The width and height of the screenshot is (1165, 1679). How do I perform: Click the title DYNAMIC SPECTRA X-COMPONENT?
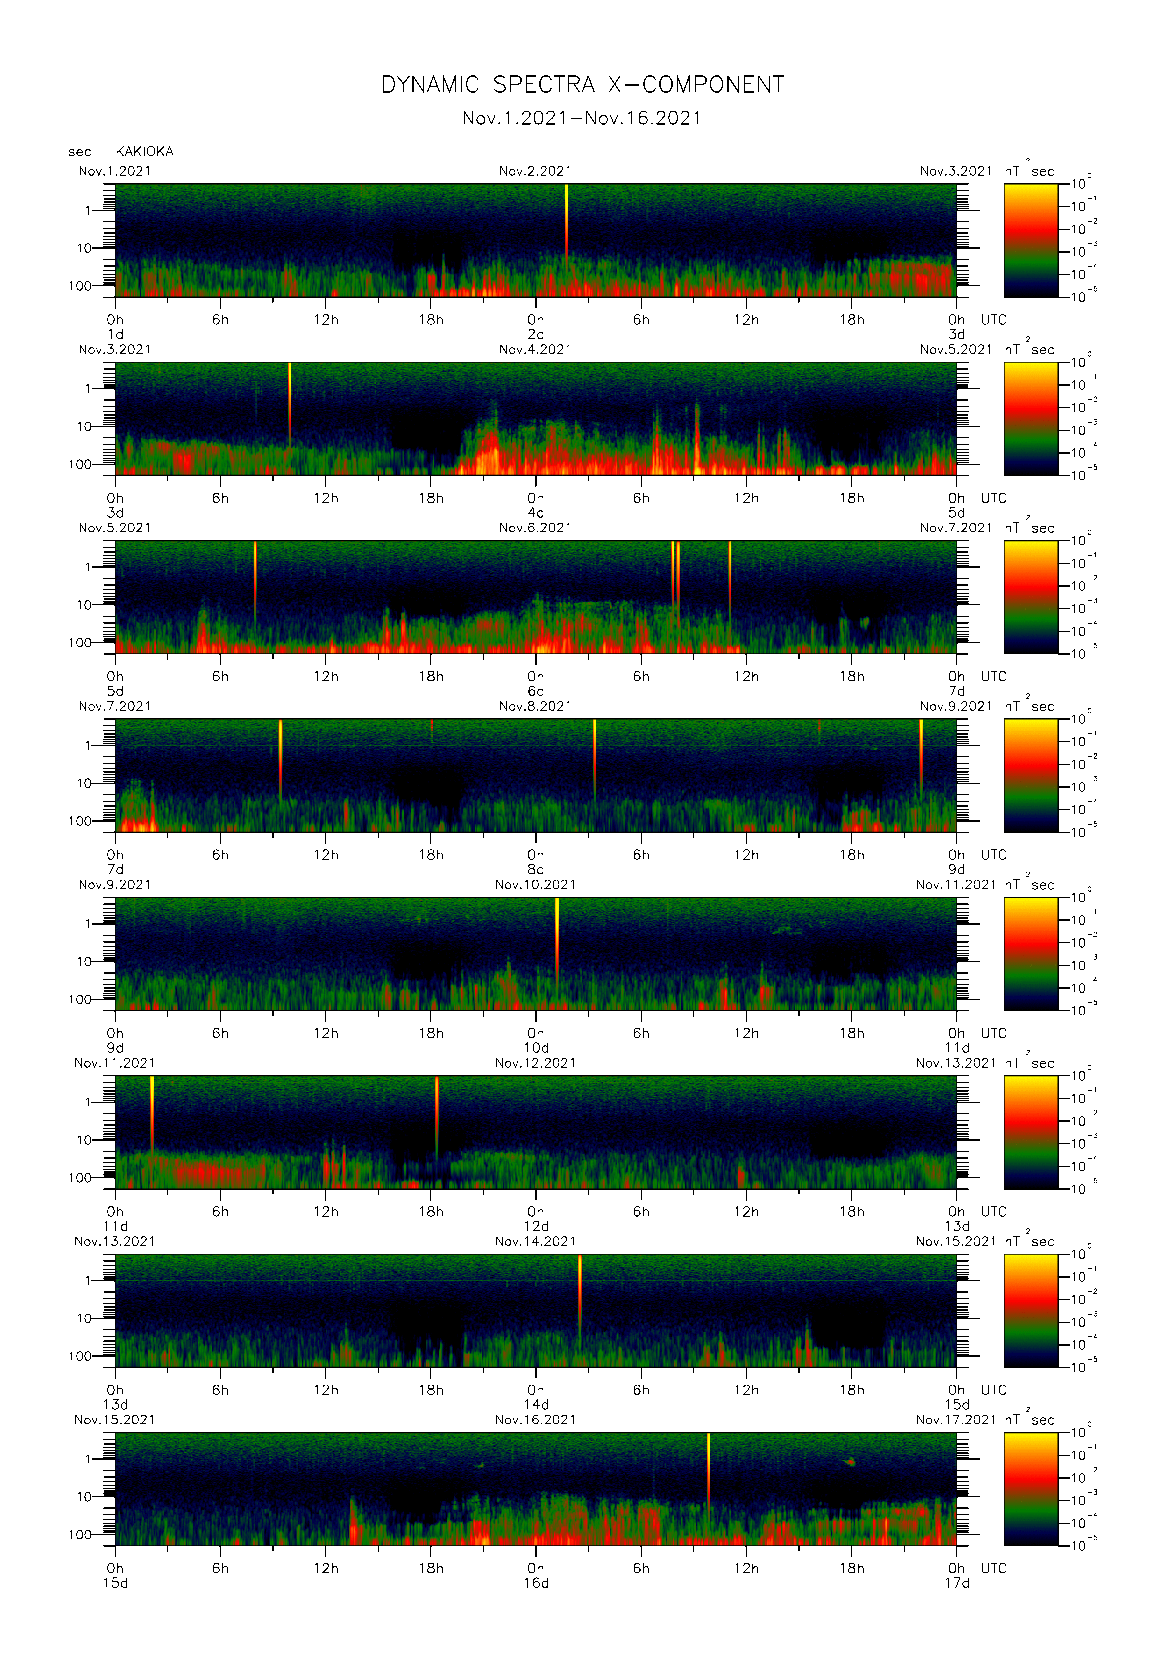[x=582, y=85]
